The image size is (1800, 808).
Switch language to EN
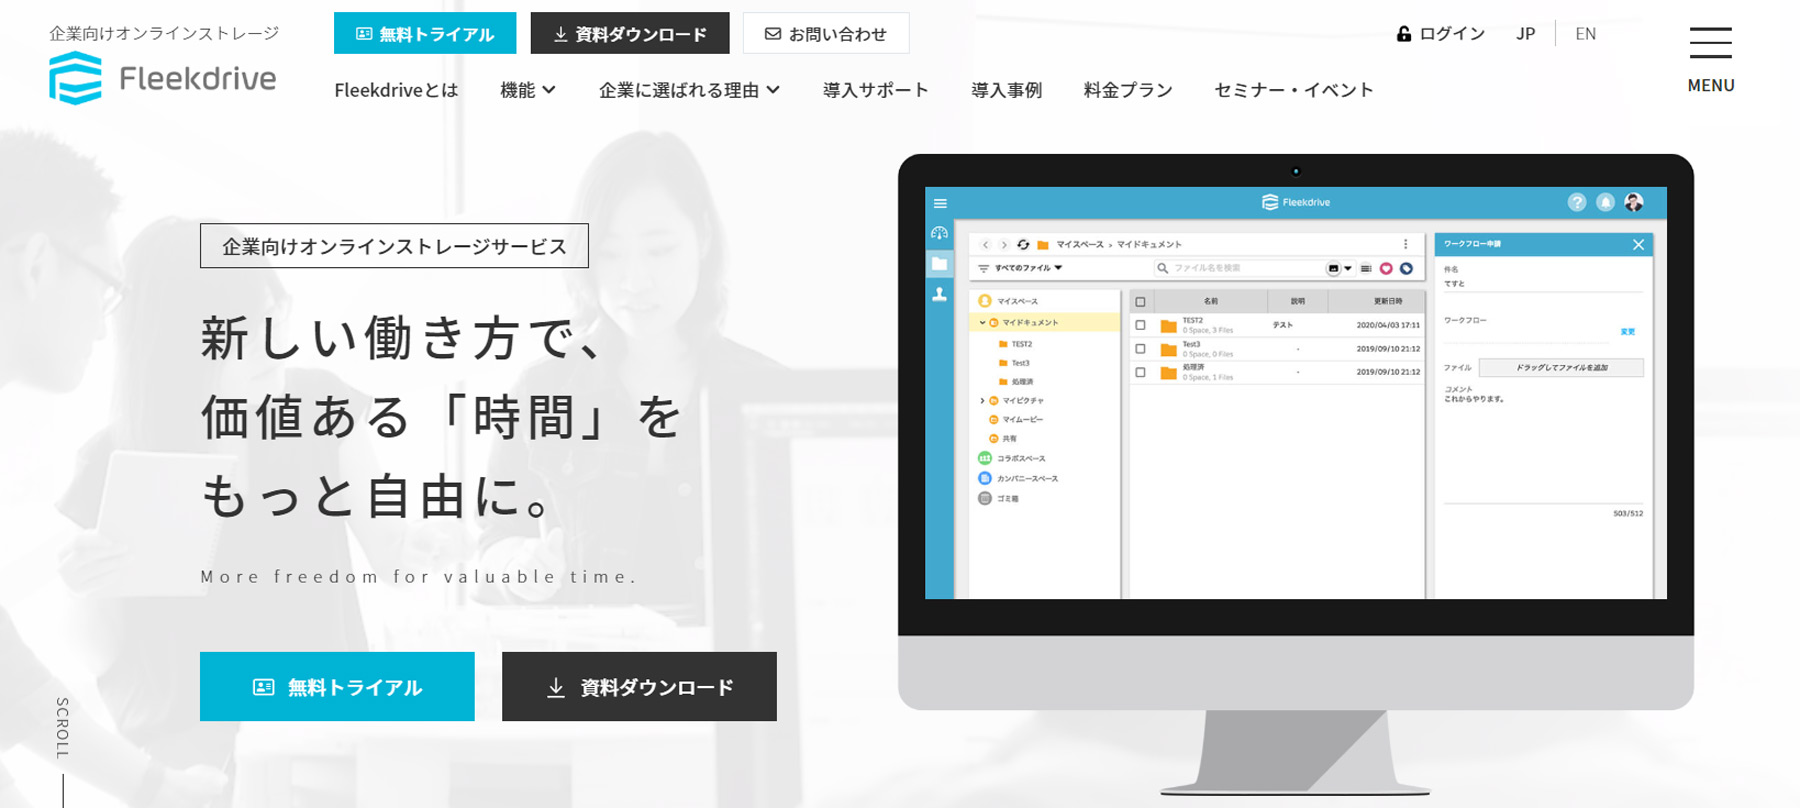click(x=1586, y=34)
